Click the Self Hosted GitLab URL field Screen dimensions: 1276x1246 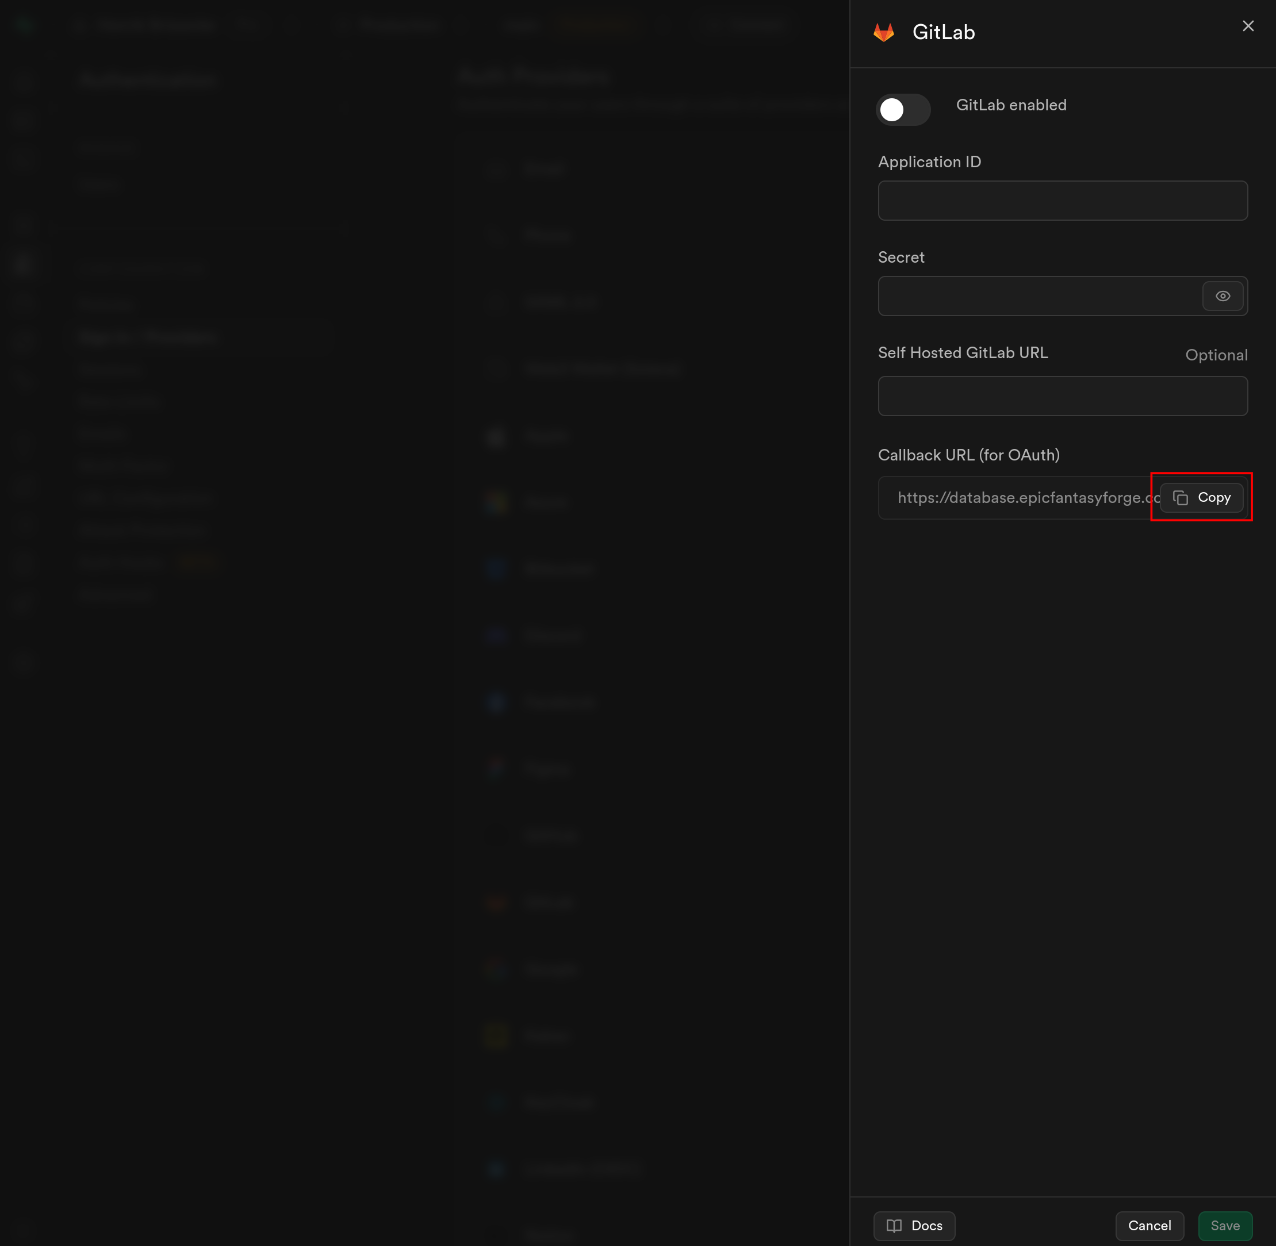(x=1062, y=396)
